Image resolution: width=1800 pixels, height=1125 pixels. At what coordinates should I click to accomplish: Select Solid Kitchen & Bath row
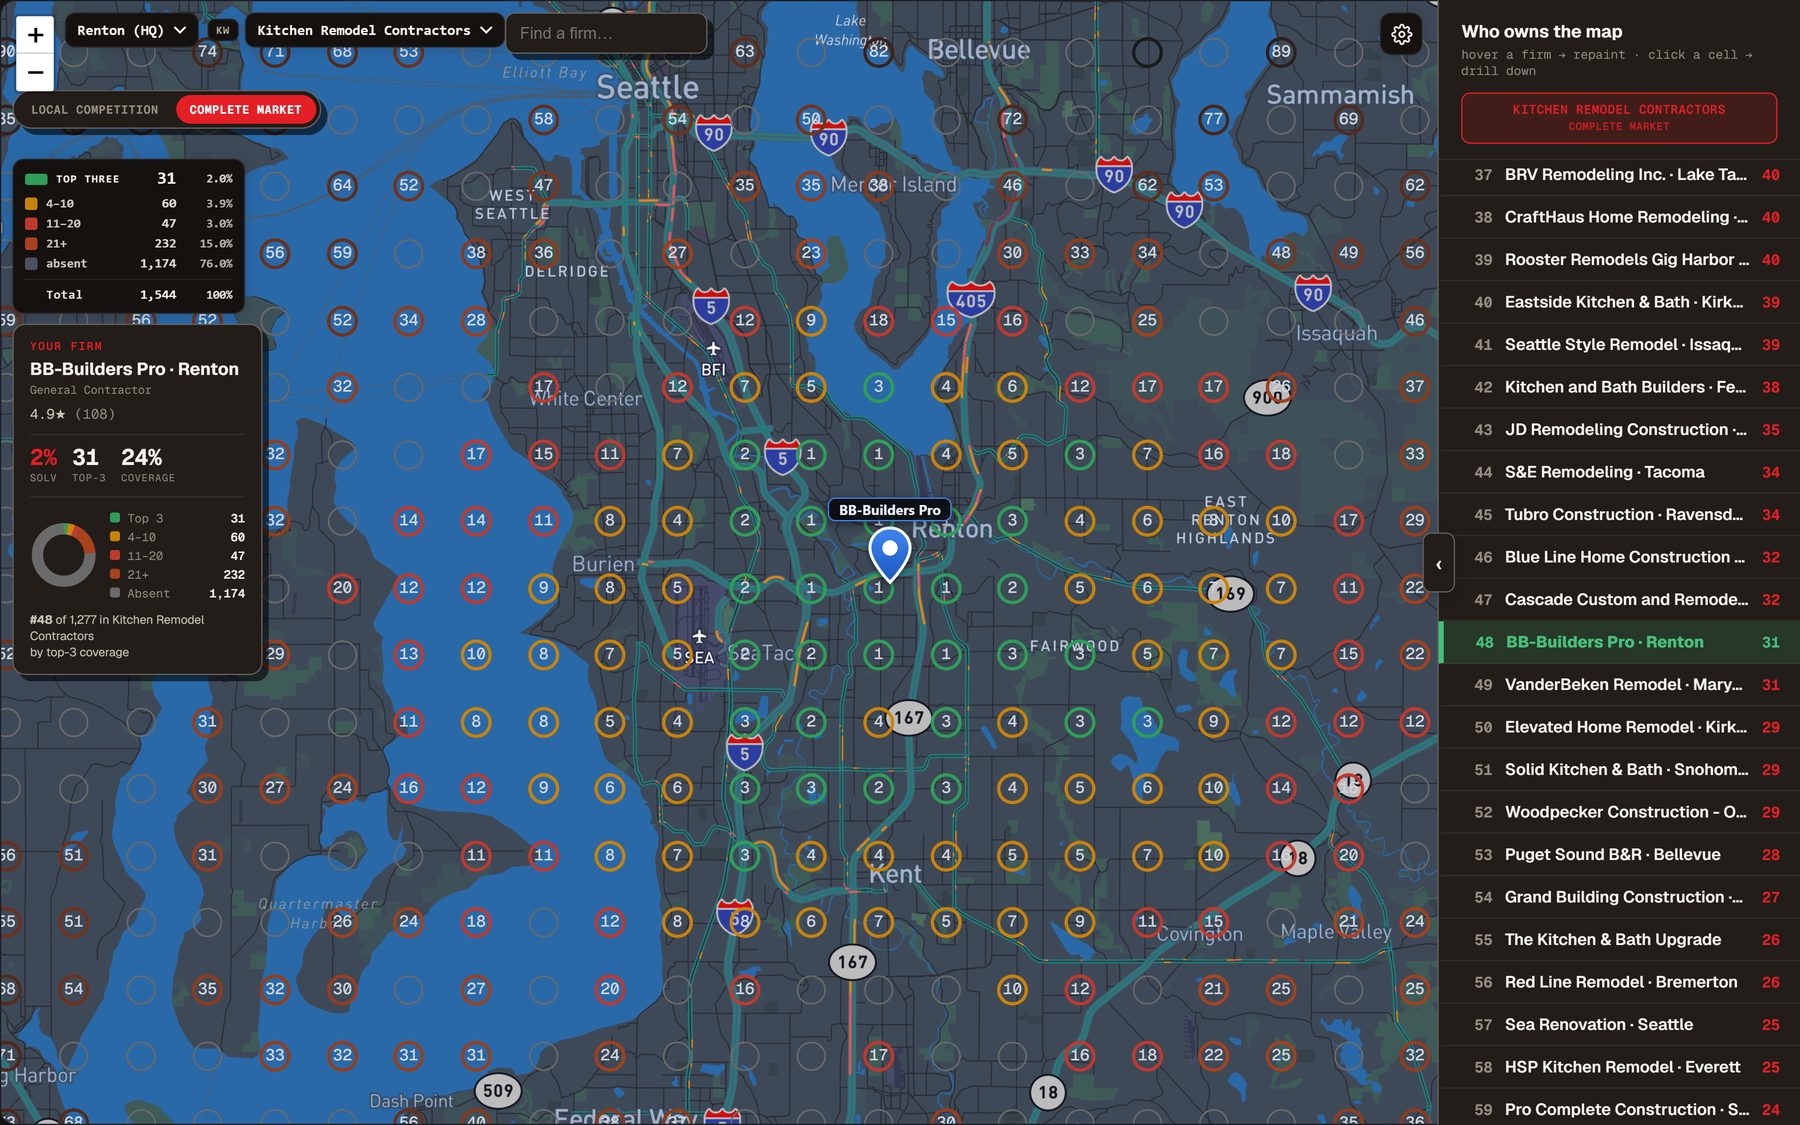coord(1620,770)
